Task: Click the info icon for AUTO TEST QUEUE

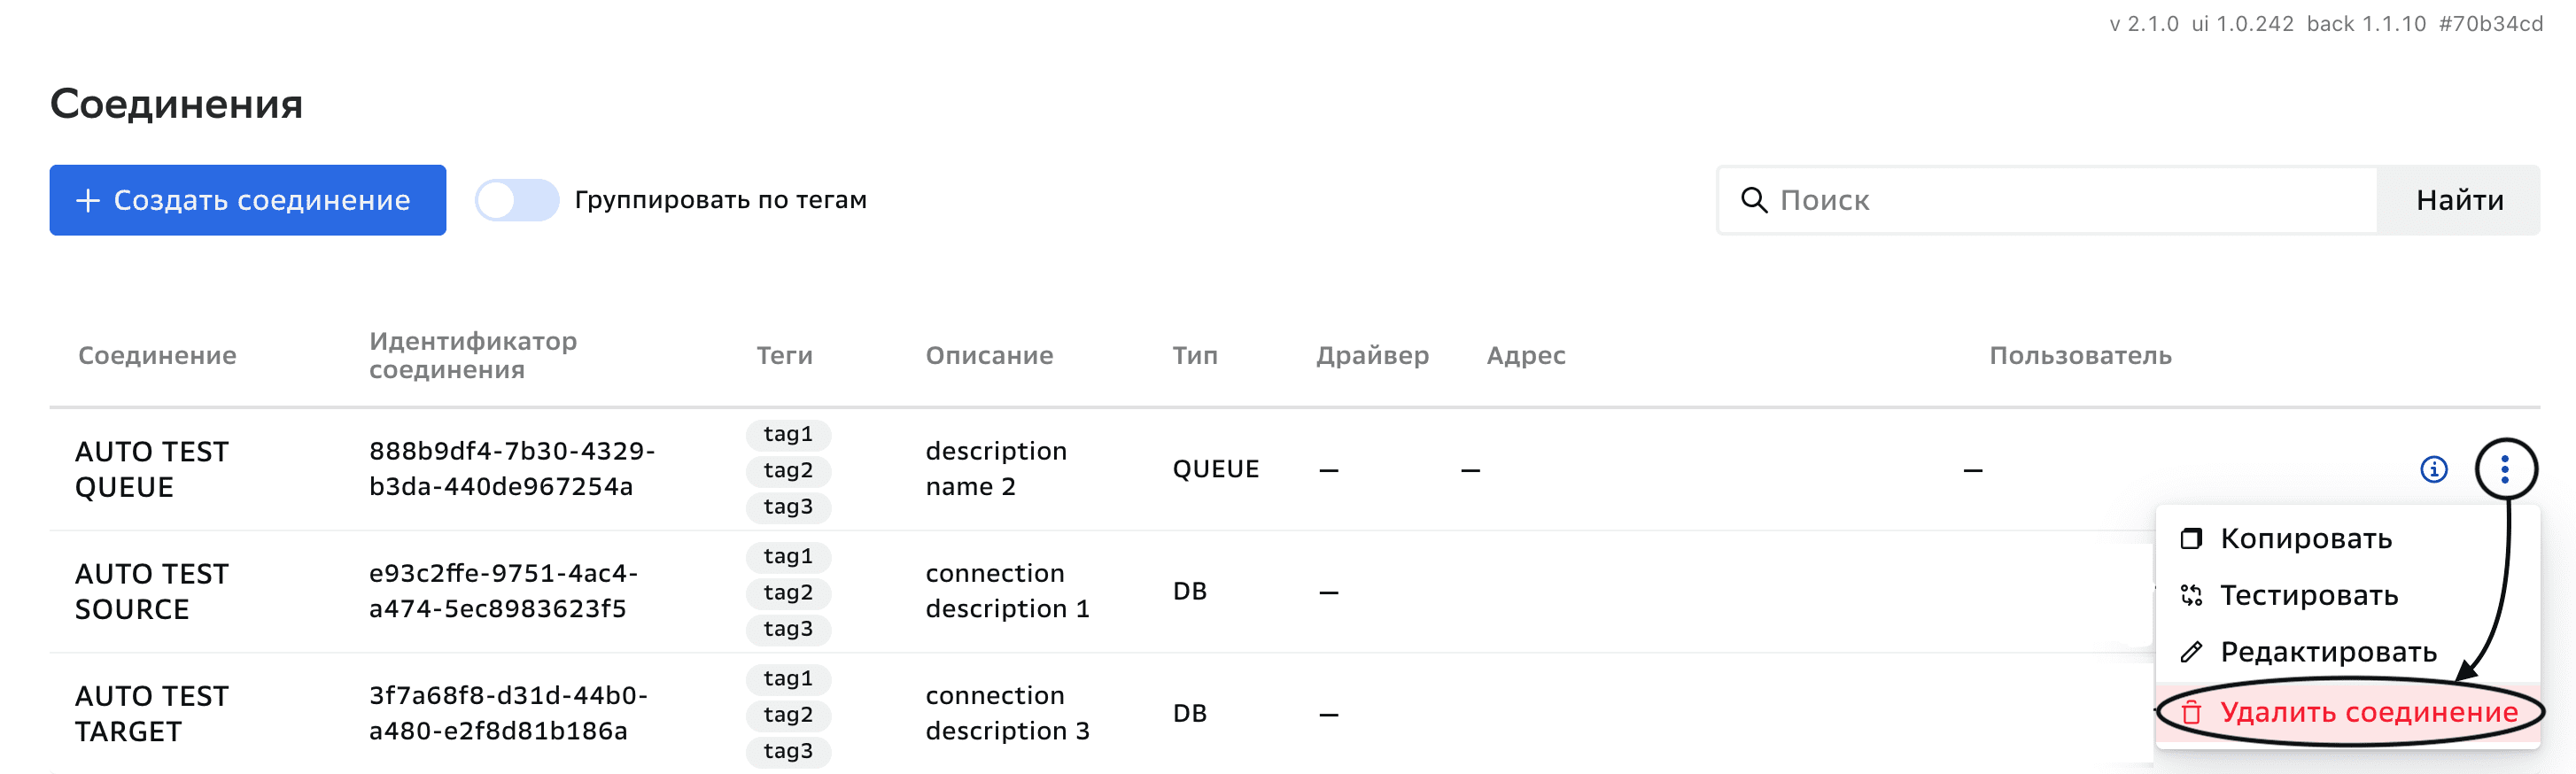Action: [x=2433, y=469]
